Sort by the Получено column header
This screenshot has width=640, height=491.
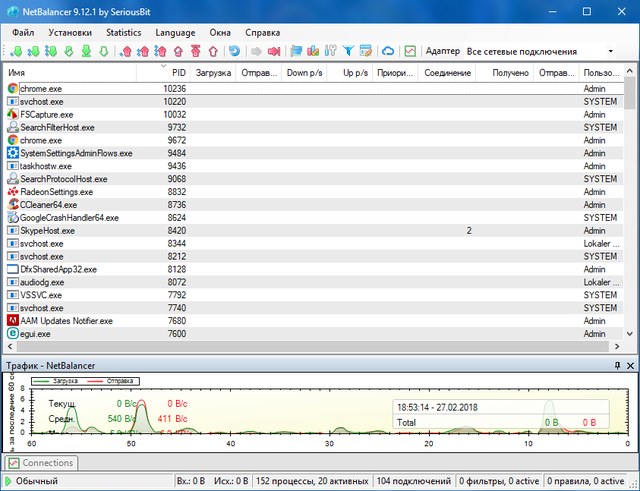504,73
